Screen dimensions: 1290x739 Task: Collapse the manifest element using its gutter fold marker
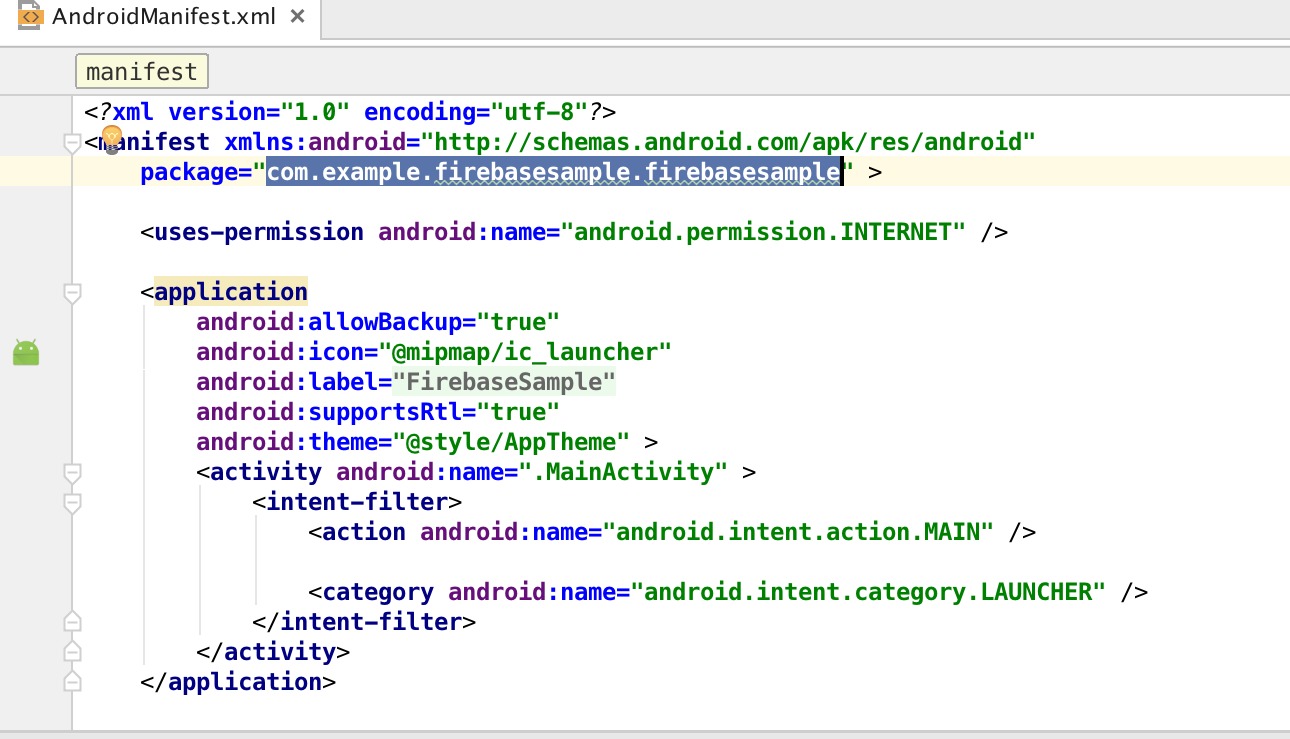coord(72,142)
